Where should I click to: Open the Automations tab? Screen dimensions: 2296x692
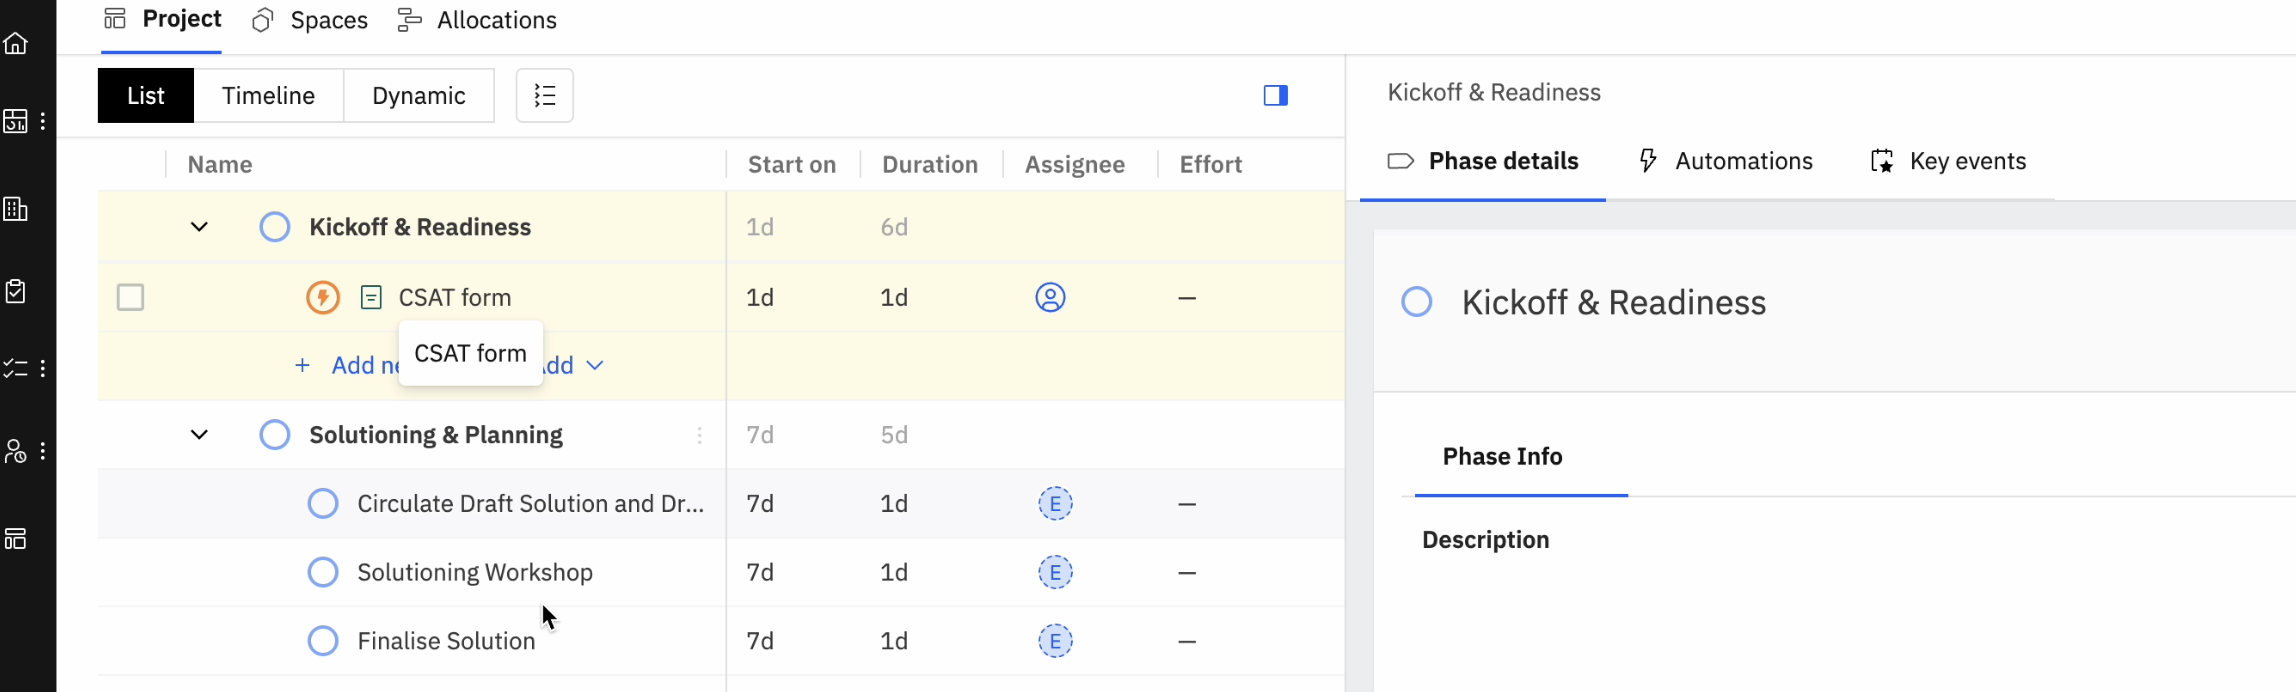click(1725, 162)
